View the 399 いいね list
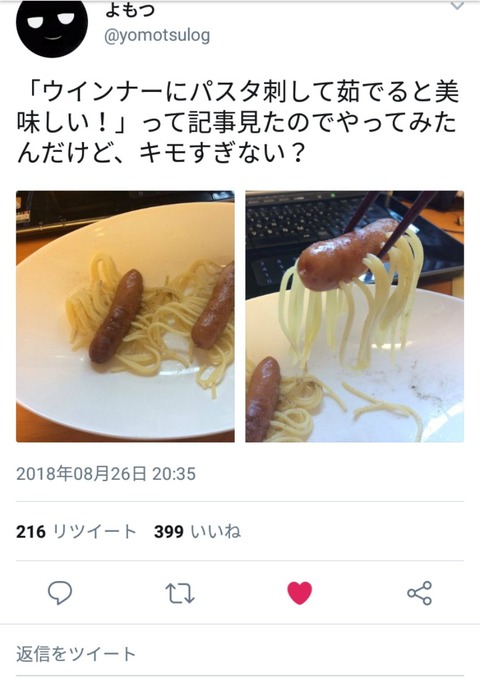Image resolution: width=480 pixels, height=683 pixels. (x=197, y=531)
